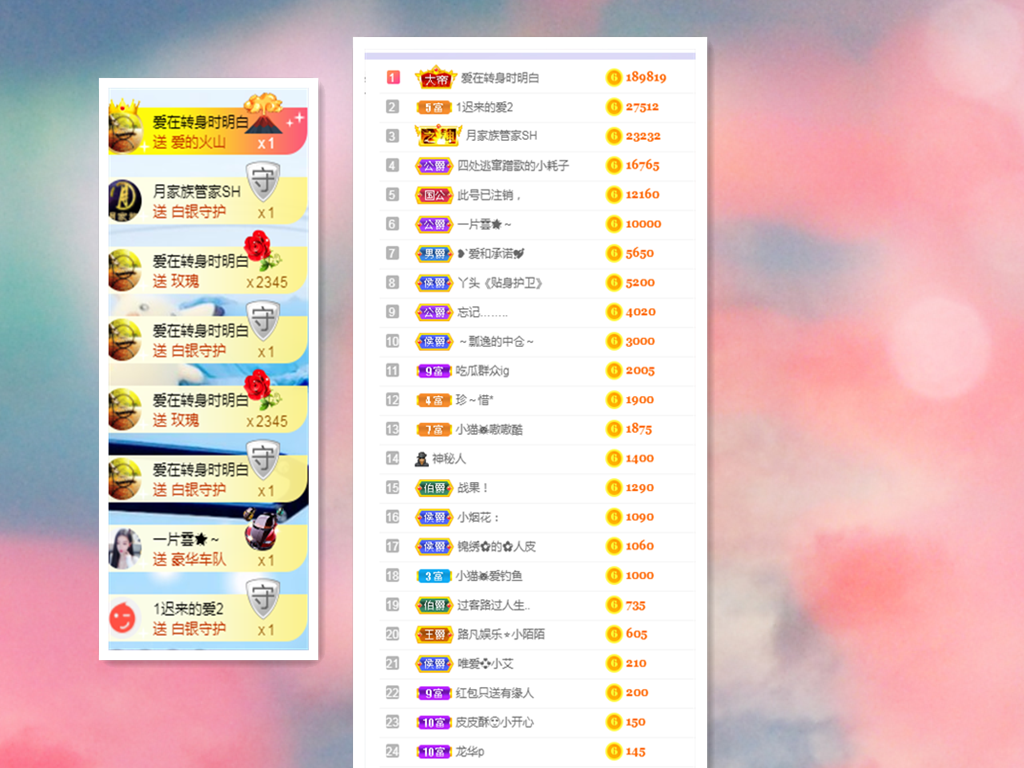Click the mystery figure icon beside 神秘人
This screenshot has height=768, width=1024.
422,458
